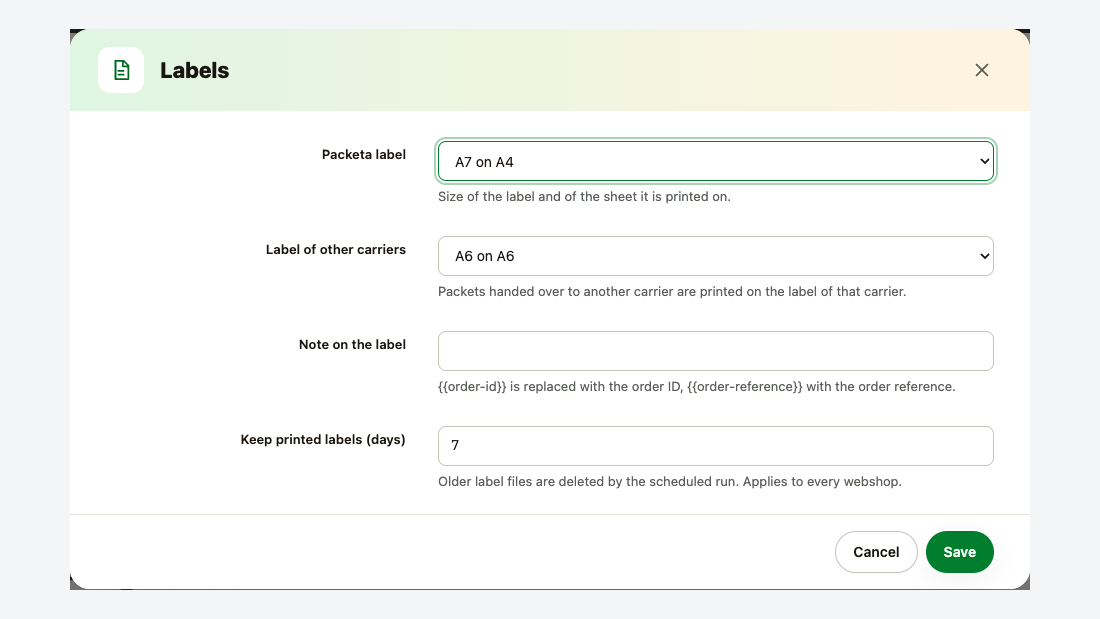
Task: Click the Keep printed labels days field
Action: [716, 446]
